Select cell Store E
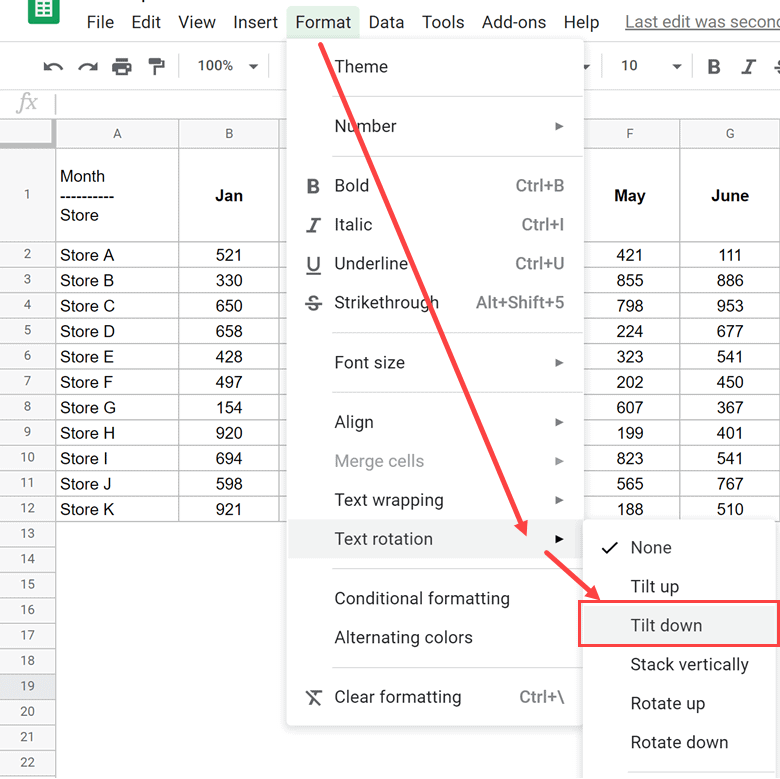The height and width of the screenshot is (779, 780). tap(117, 357)
